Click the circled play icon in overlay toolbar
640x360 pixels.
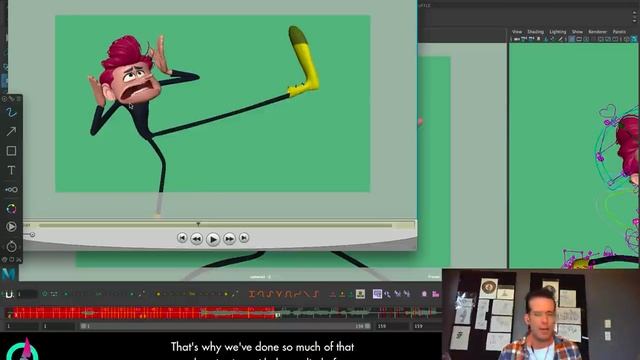click(x=11, y=227)
